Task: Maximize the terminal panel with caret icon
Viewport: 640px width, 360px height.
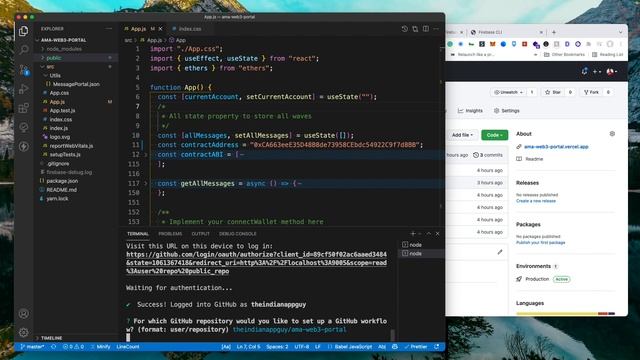Action: pyautogui.click(x=429, y=233)
